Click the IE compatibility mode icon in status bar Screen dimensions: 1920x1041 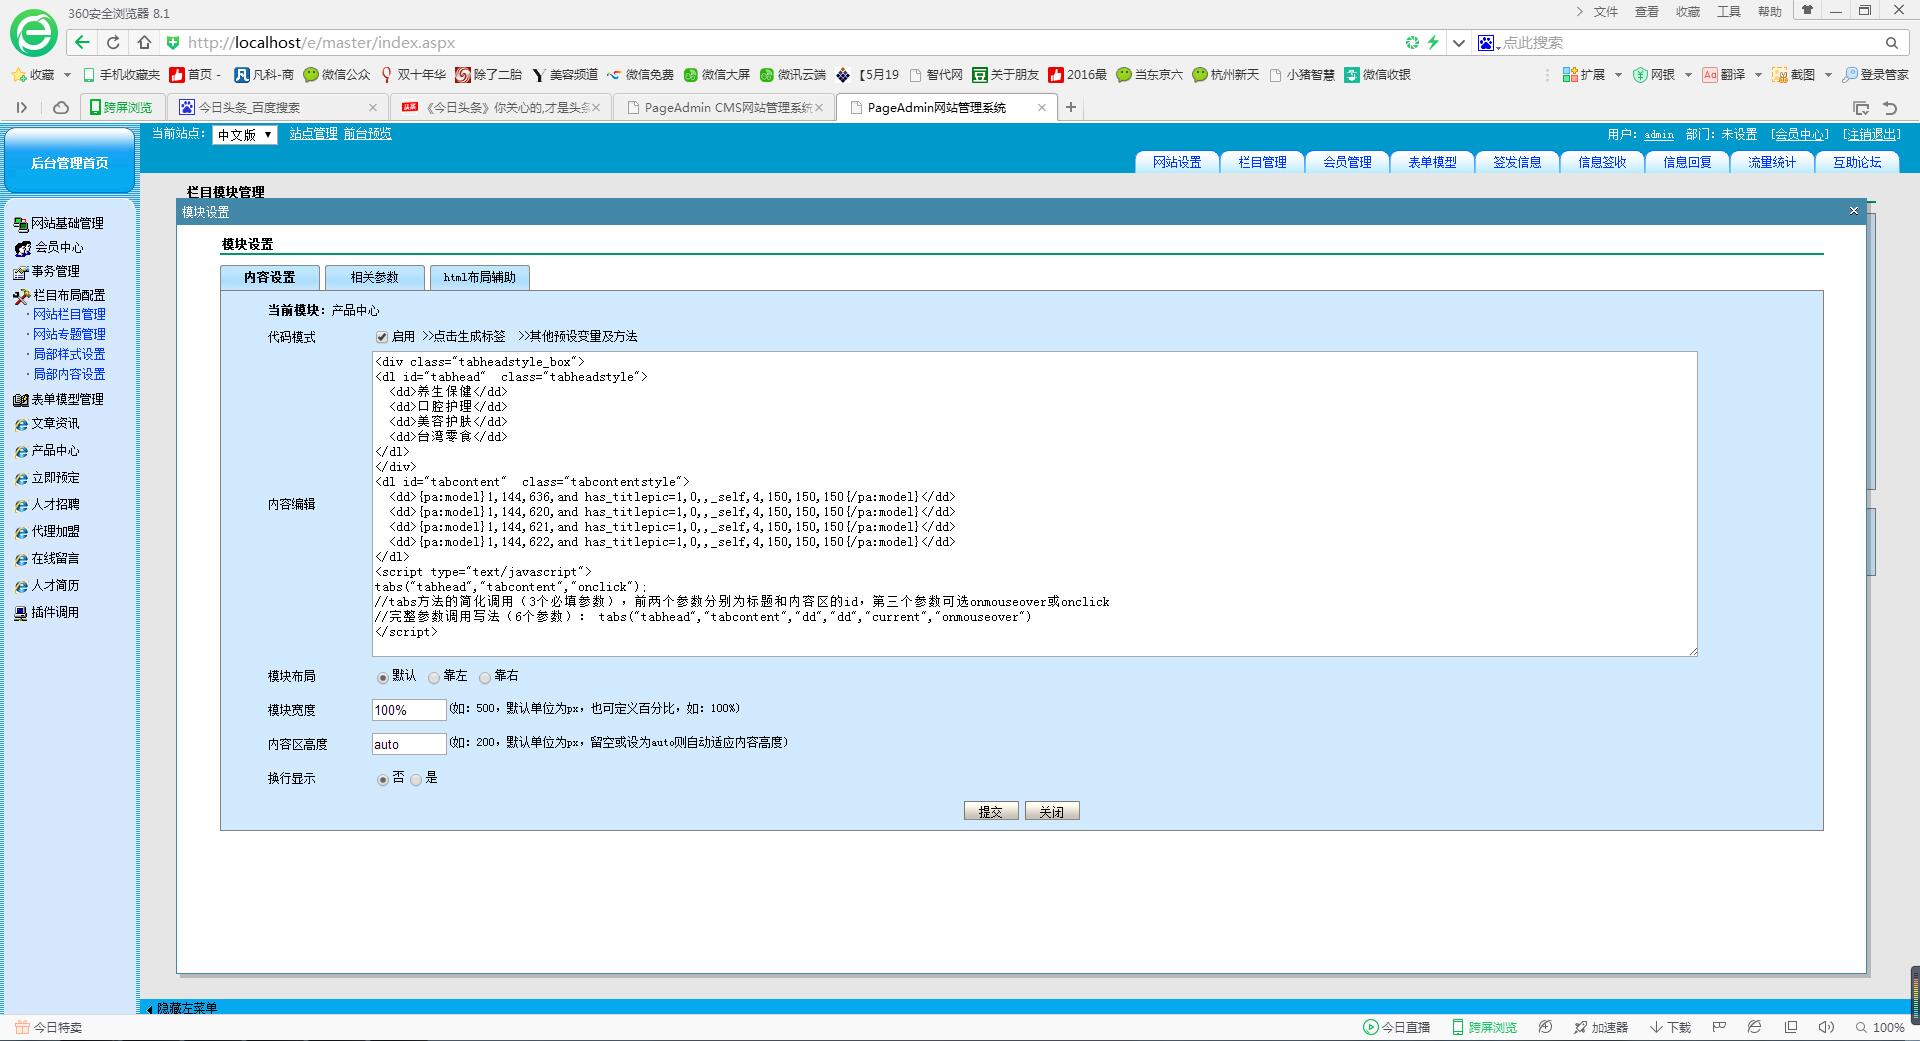1754,1027
